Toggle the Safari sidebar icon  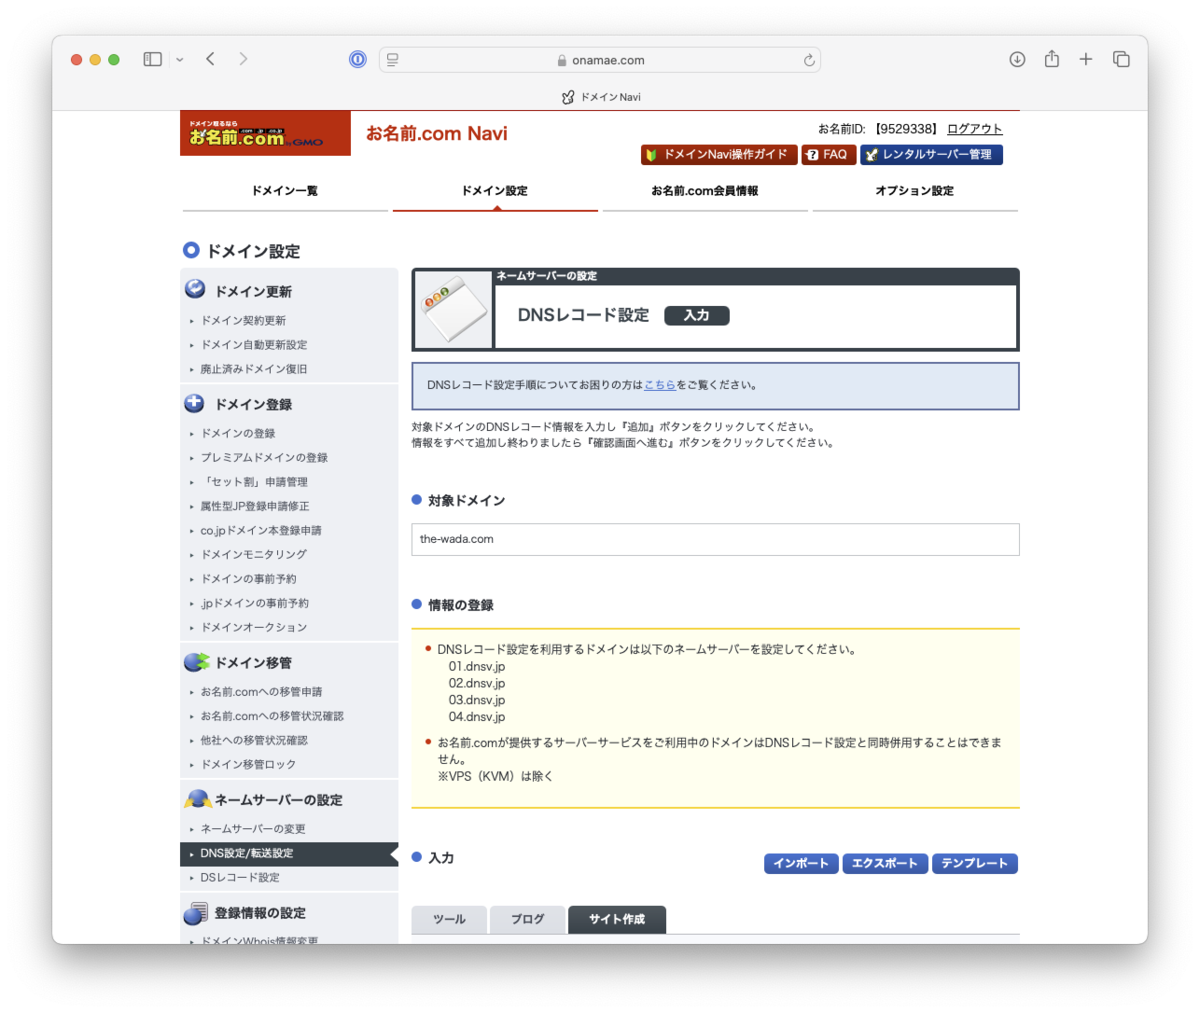coord(152,59)
